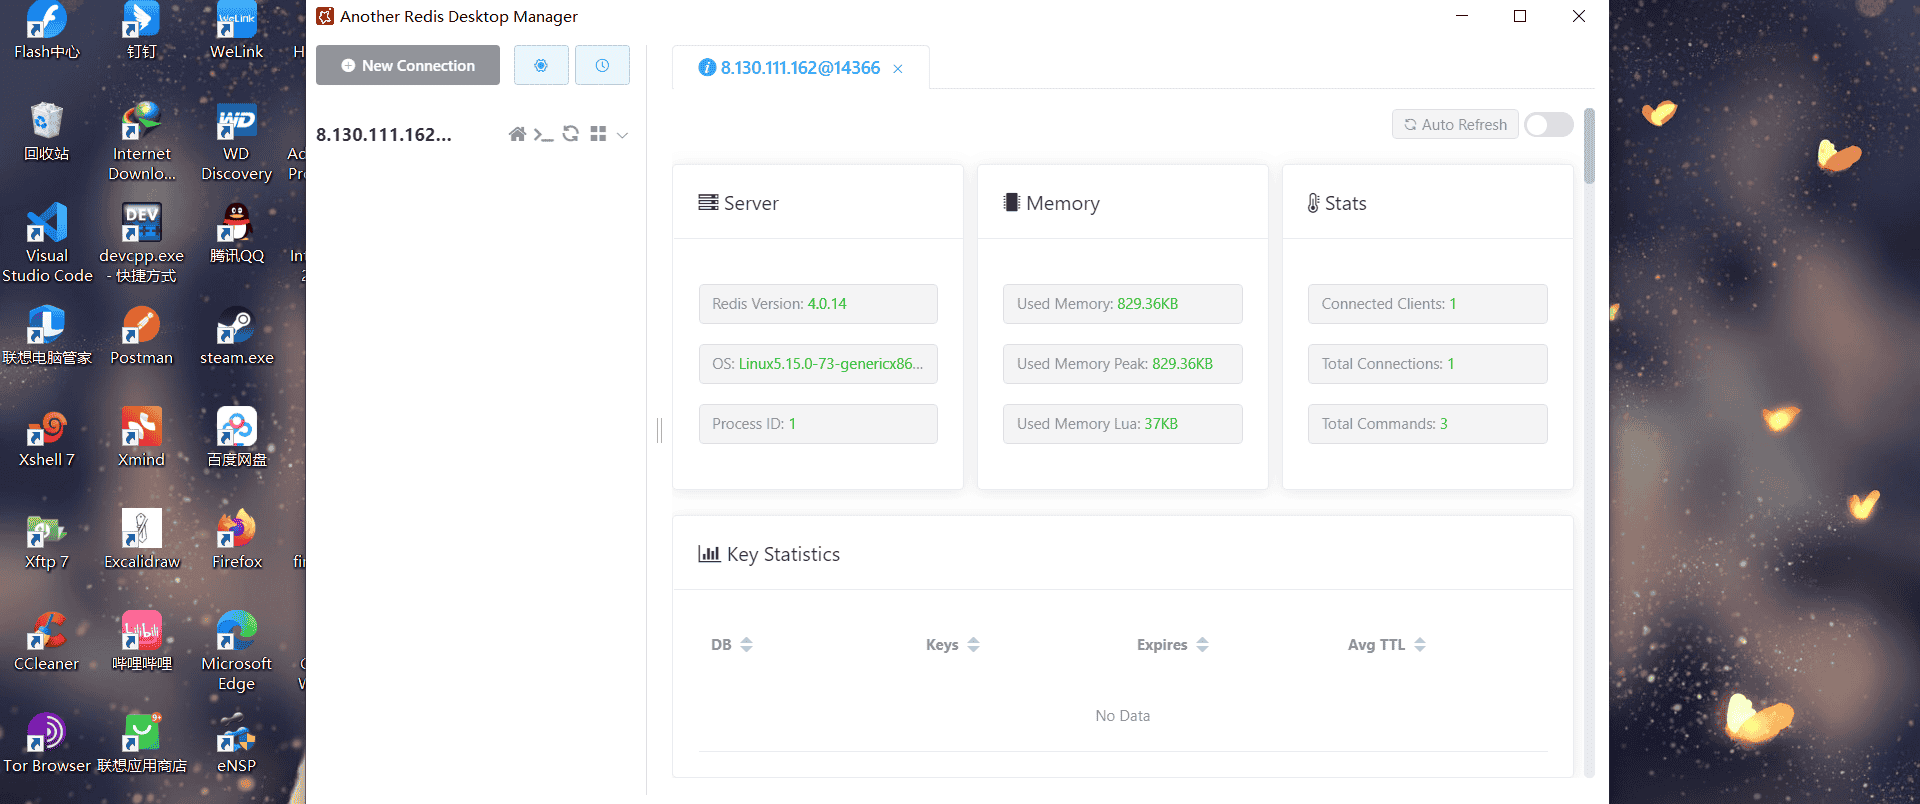Click the vertical scrollbar on the status panel
This screenshot has height=804, width=1920.
click(1589, 147)
